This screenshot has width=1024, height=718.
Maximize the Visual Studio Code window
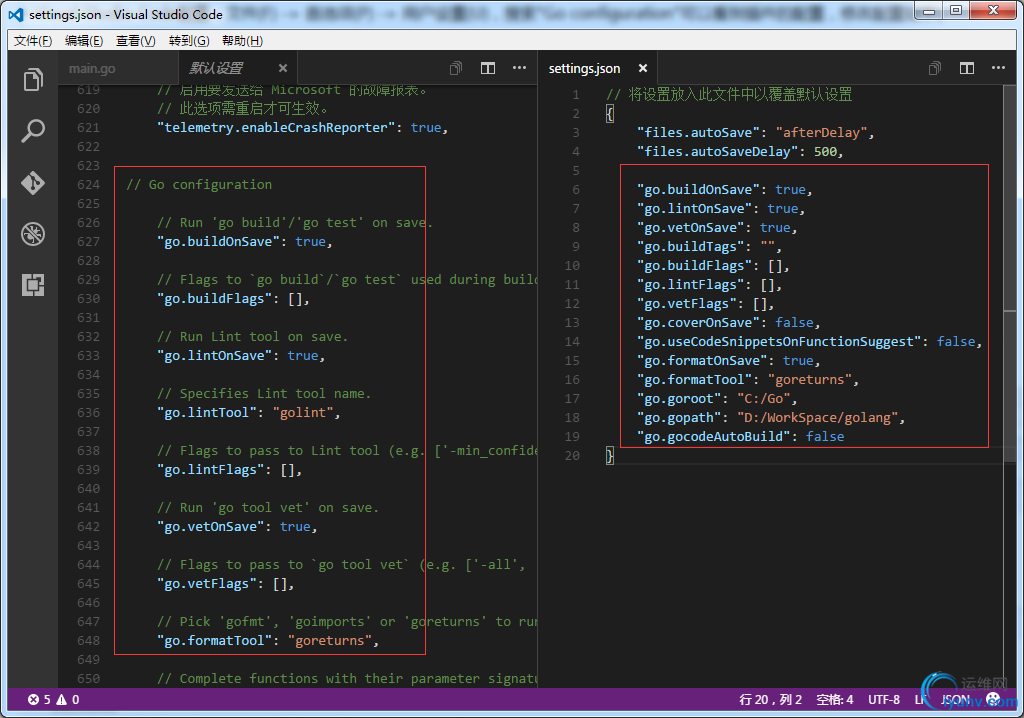(956, 10)
